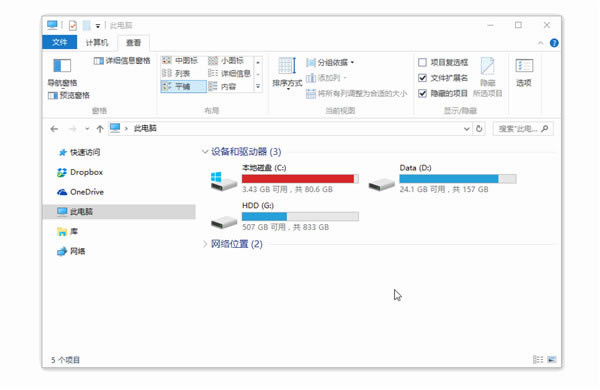
Task: Select the HDD (G:) drive icon
Action: (224, 222)
